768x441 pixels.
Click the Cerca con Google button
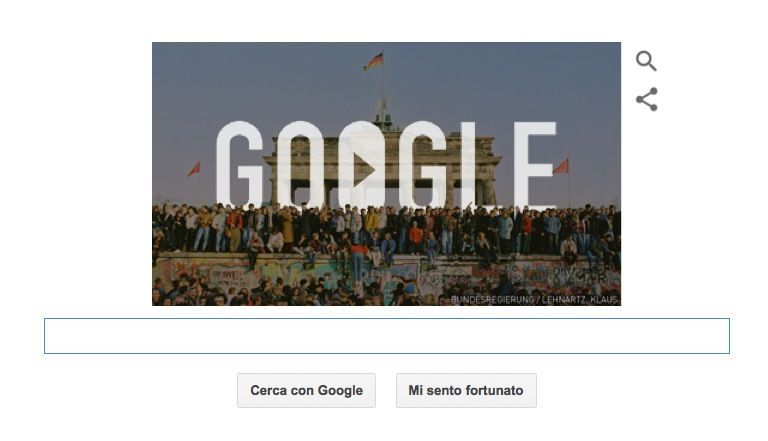pyautogui.click(x=307, y=391)
